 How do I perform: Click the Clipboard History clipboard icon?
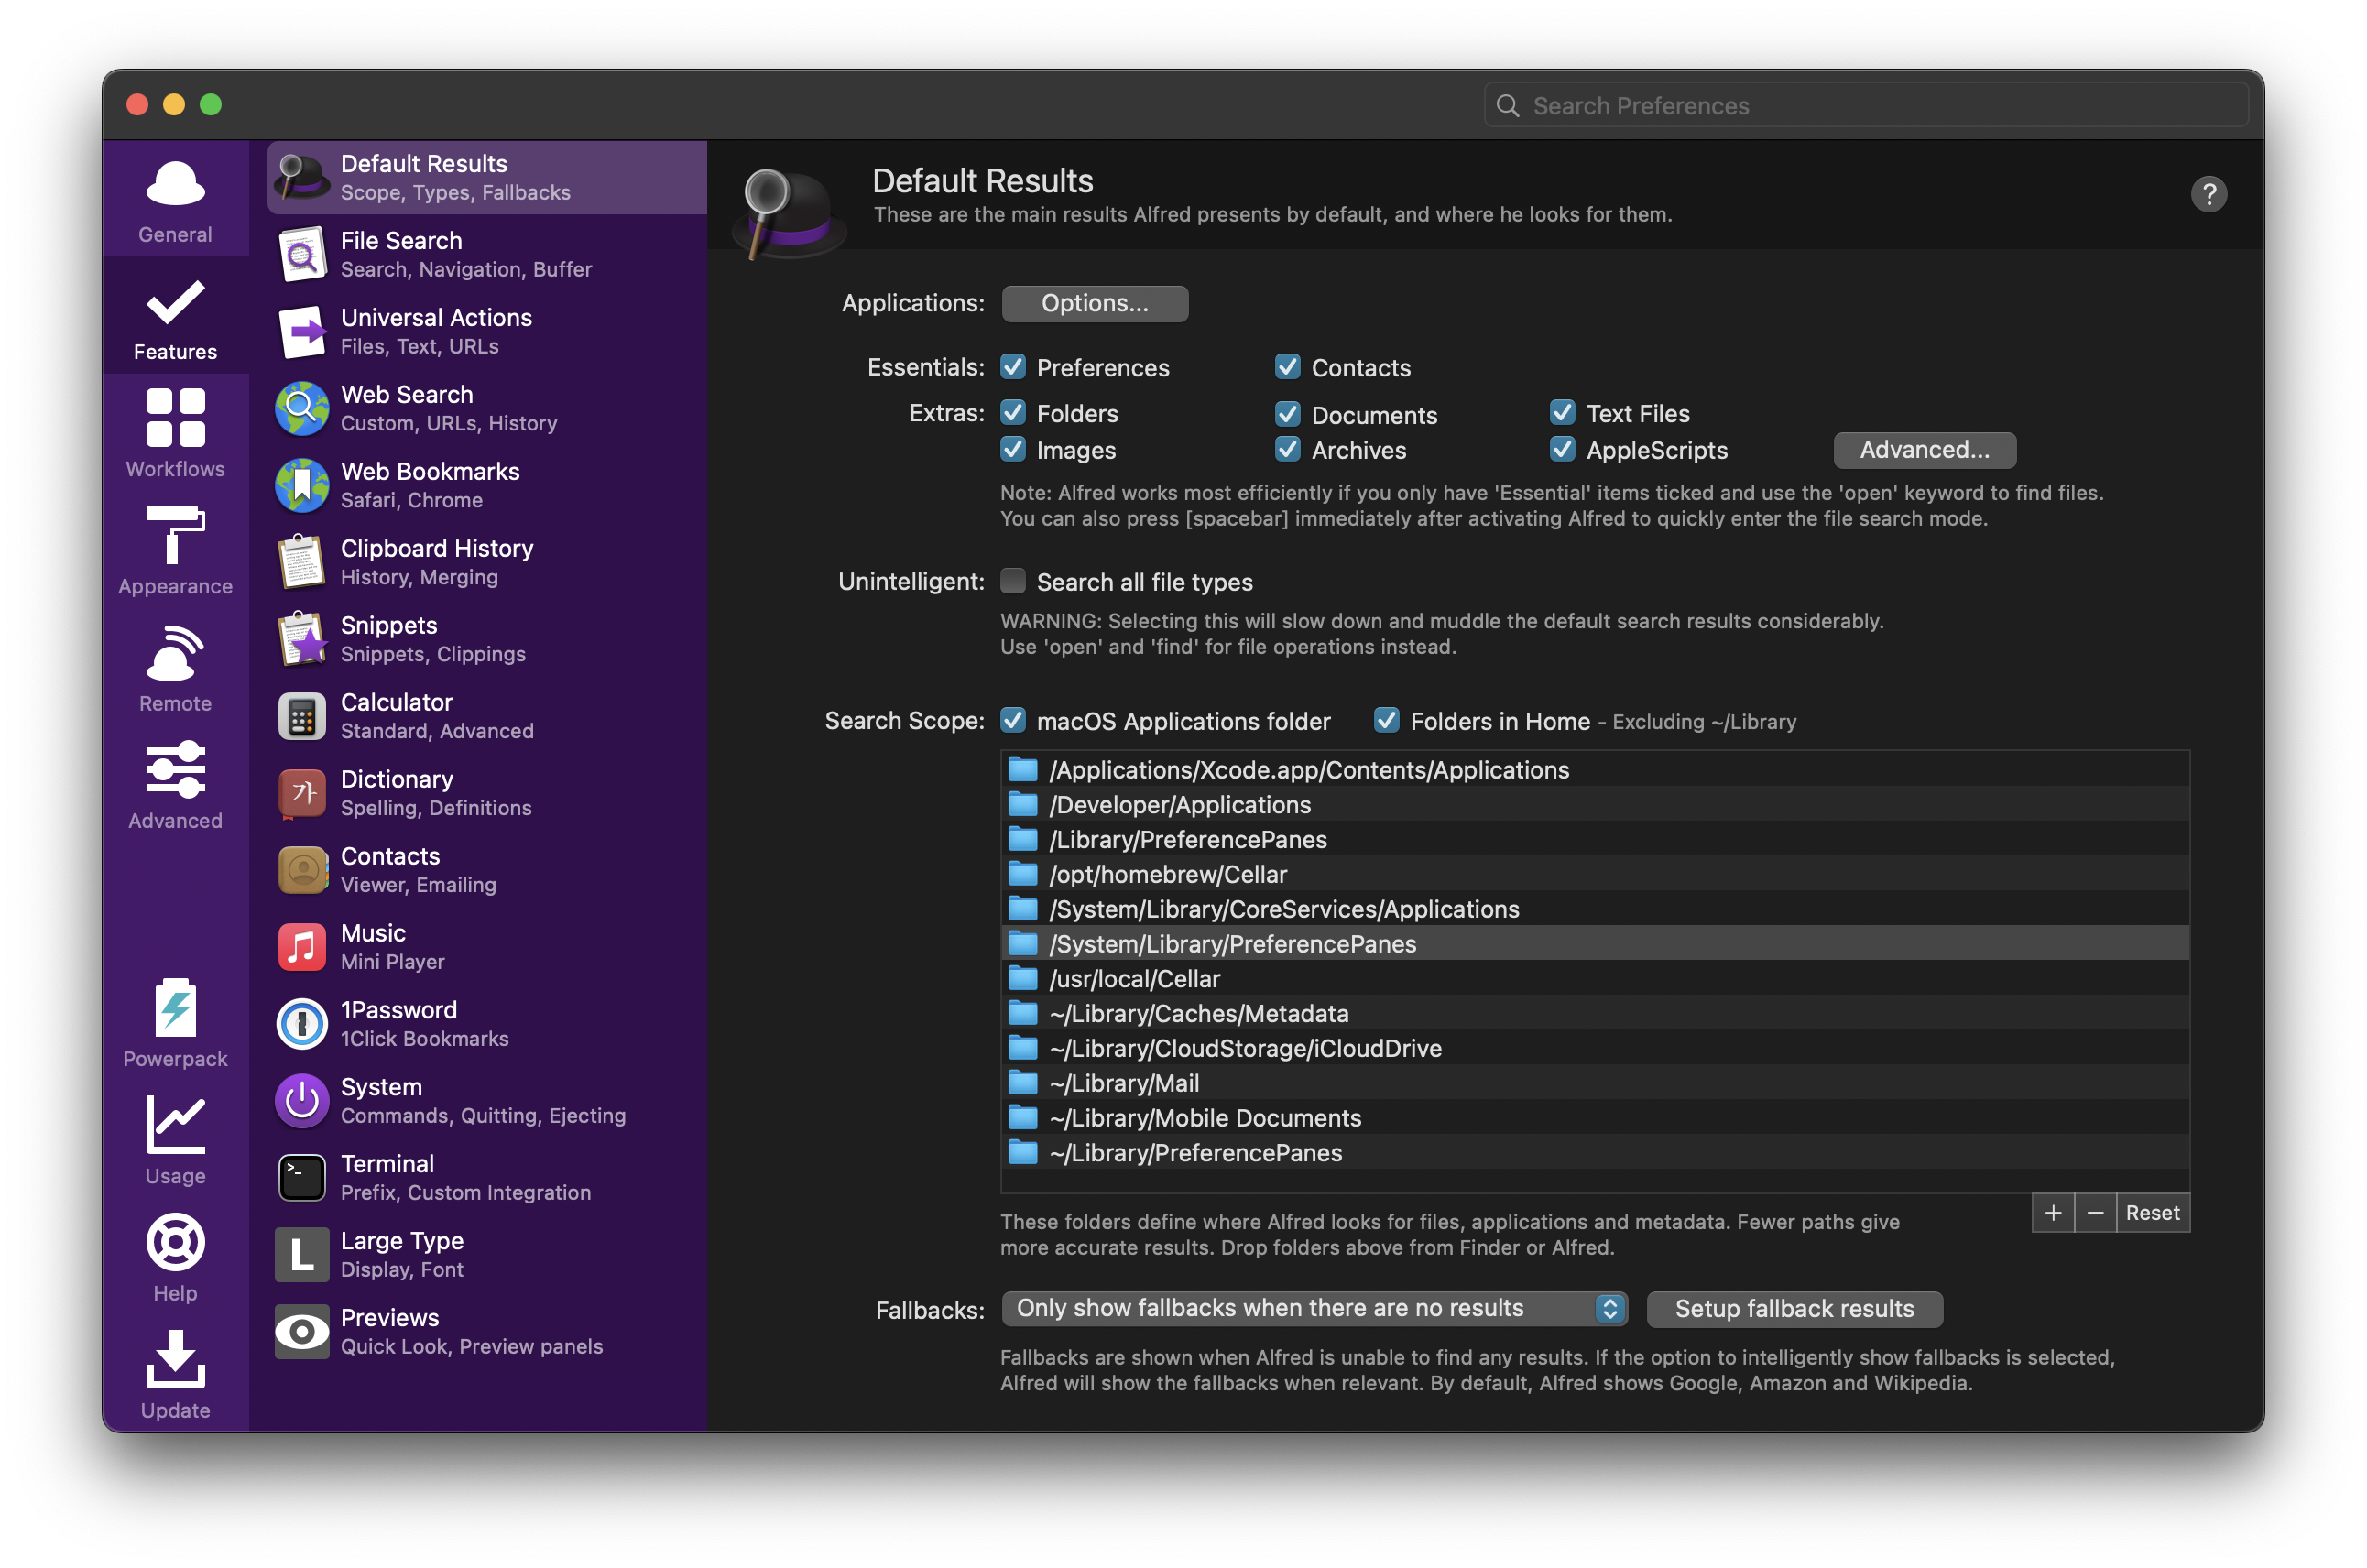tap(302, 563)
